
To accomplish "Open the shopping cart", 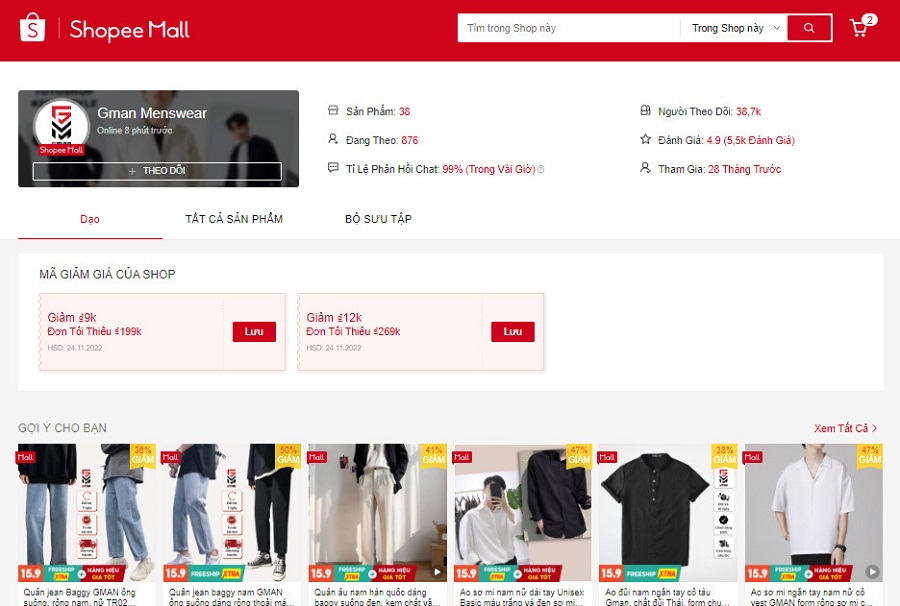I will pyautogui.click(x=859, y=28).
